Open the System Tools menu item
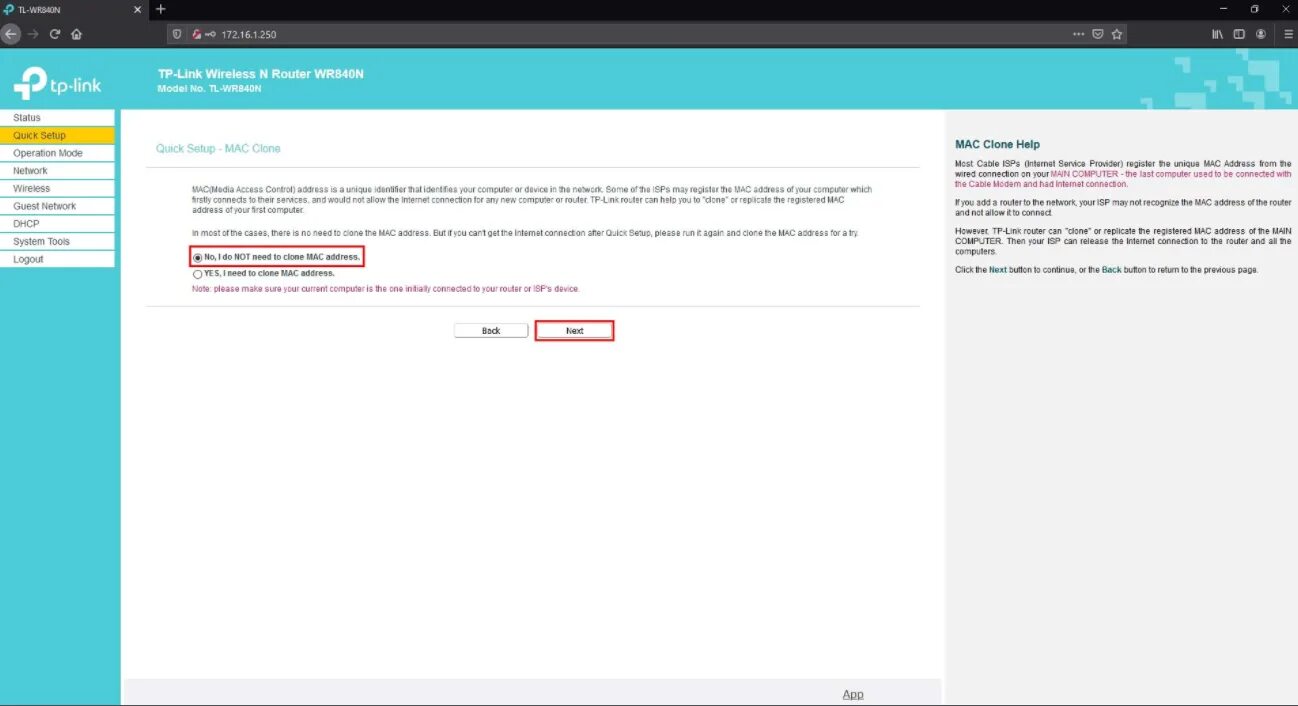 click(57, 241)
